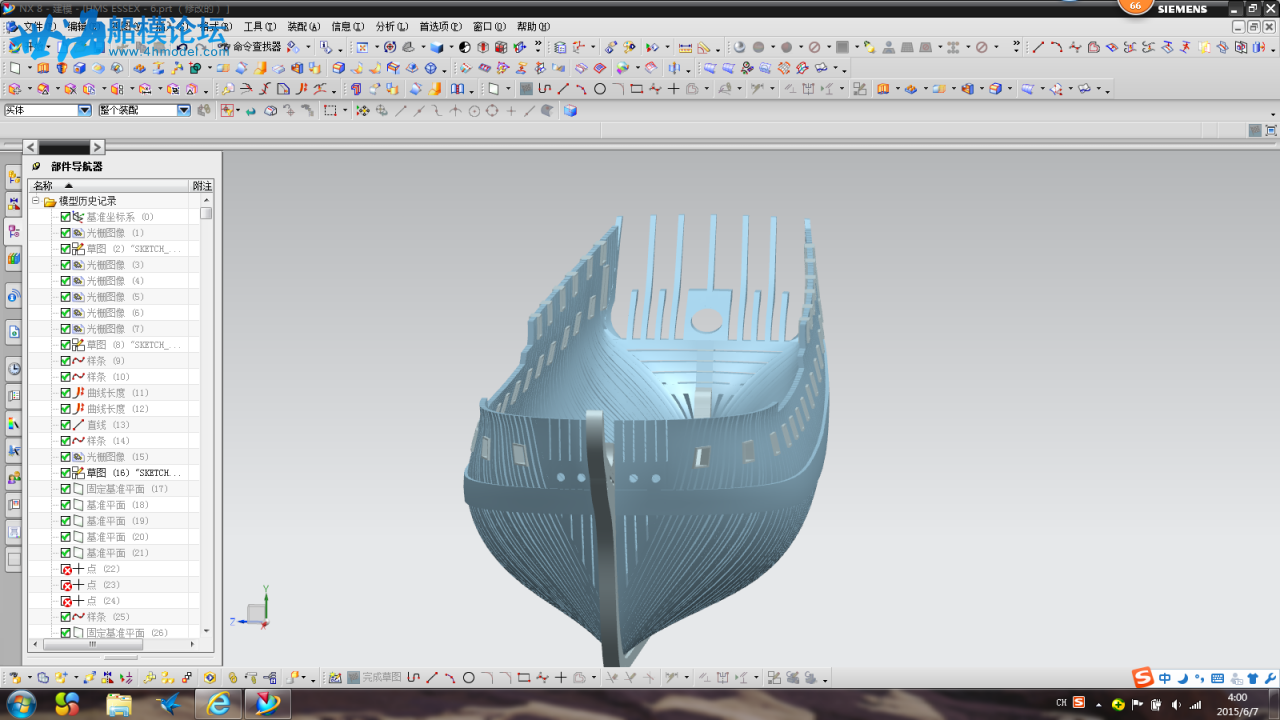The image size is (1280, 720).
Task: Sort the navigator by 名称 column
Action: 108,186
